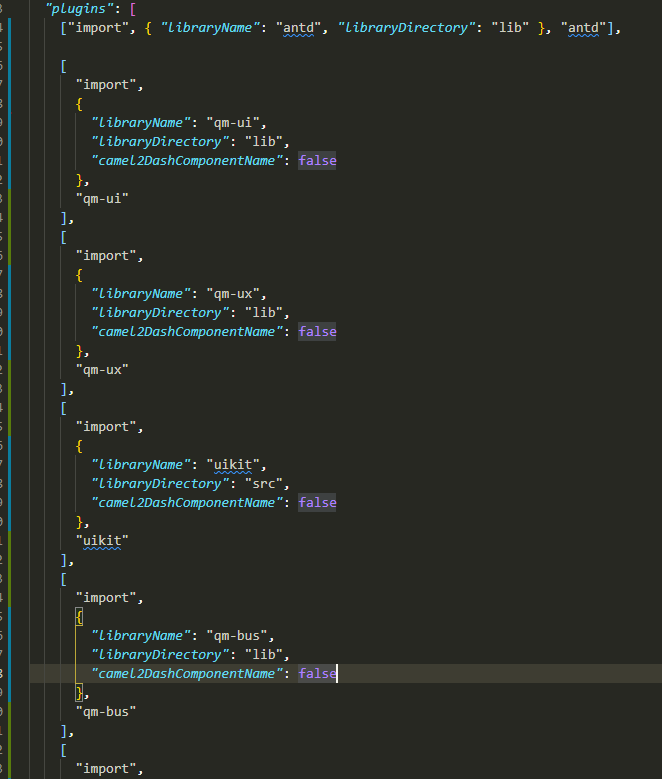
Task: Click the standalone "qm-bus" string on its own line
Action: (x=106, y=711)
